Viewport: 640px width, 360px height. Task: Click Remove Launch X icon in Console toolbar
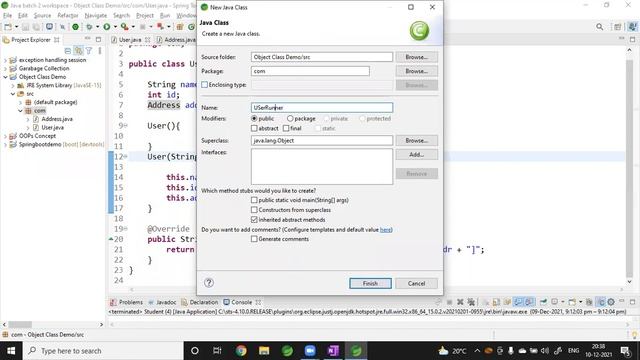tap(460, 302)
